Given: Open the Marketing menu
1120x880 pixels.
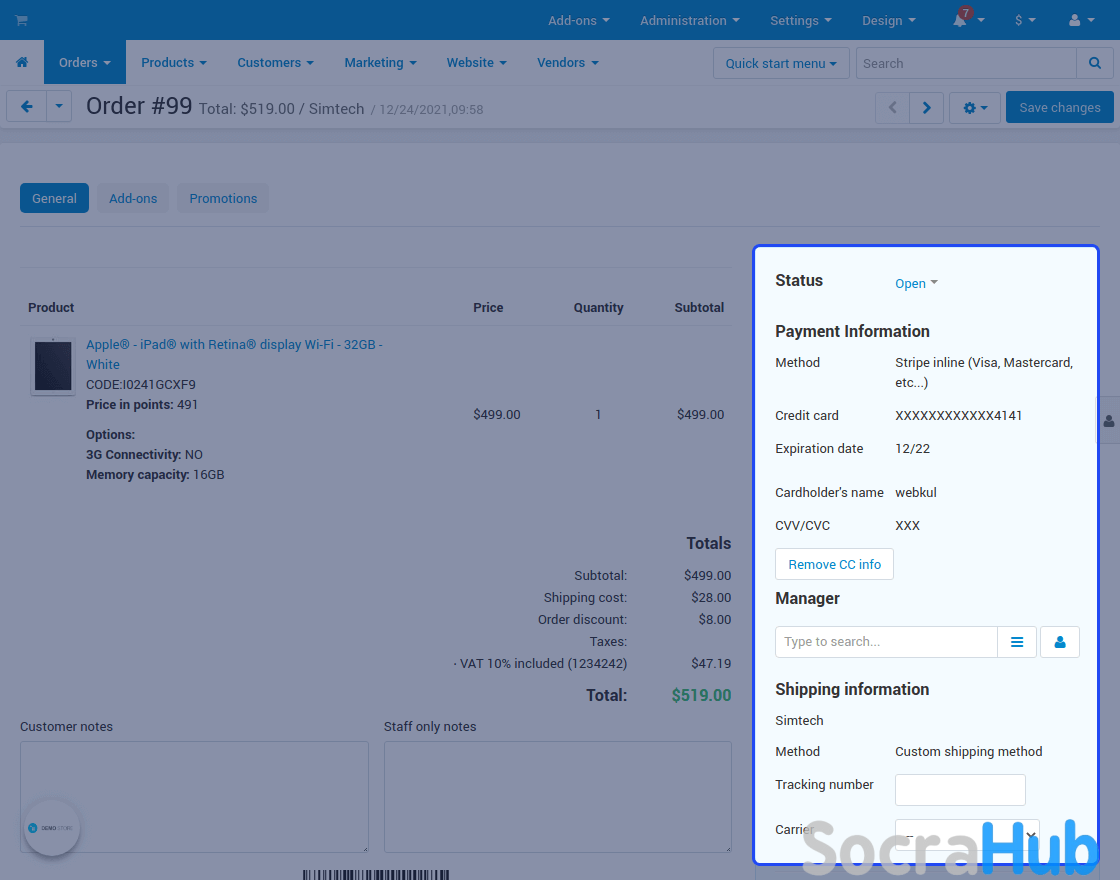Looking at the screenshot, I should point(380,62).
